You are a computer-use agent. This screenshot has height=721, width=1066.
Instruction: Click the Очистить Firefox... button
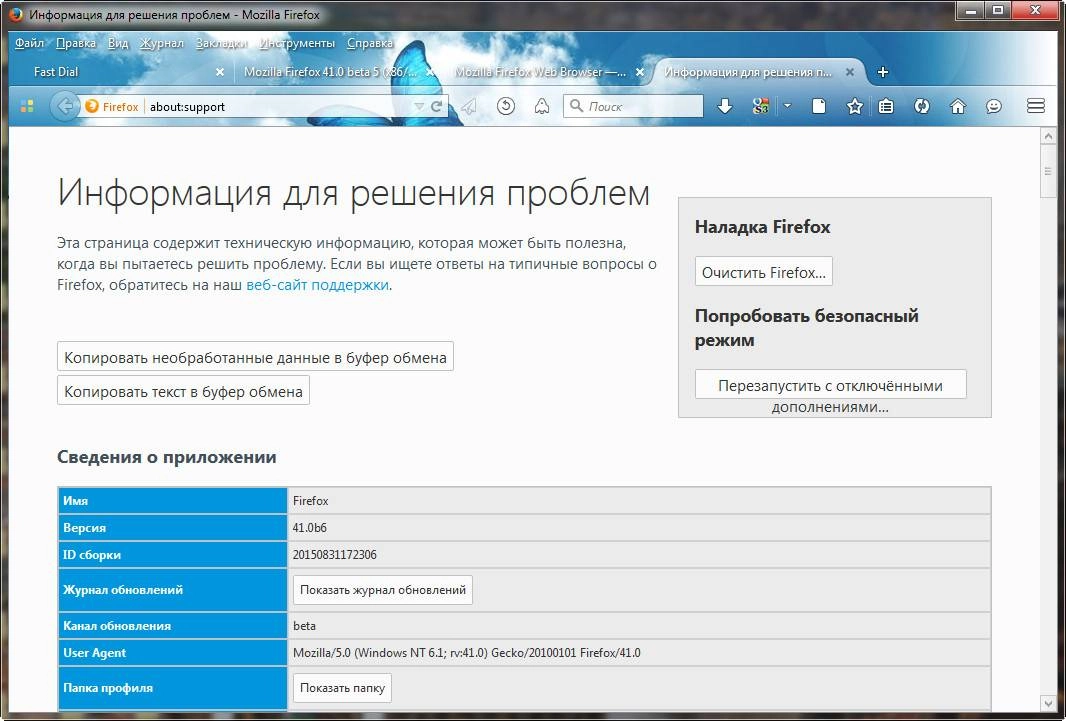coord(763,272)
